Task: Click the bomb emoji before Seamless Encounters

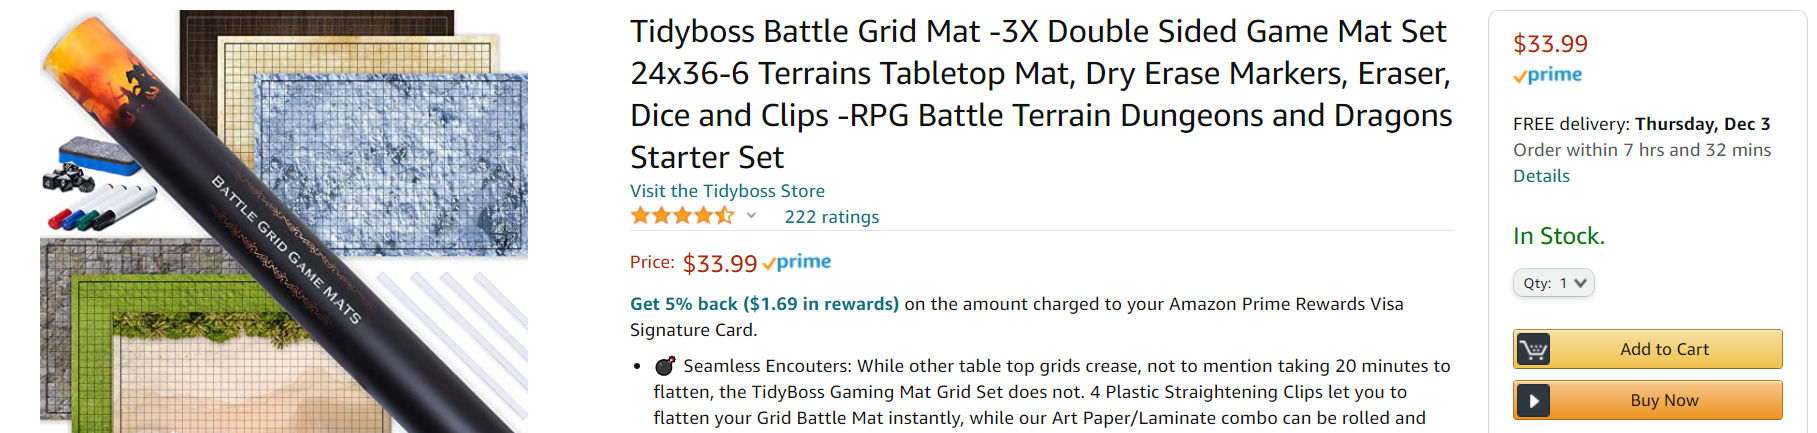Action: pos(665,366)
